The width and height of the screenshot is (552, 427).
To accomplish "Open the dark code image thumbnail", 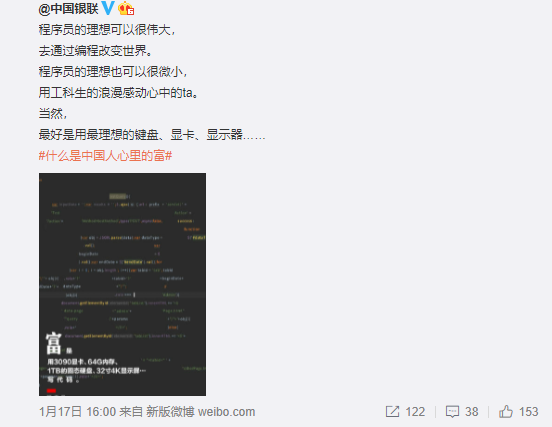I will (123, 284).
